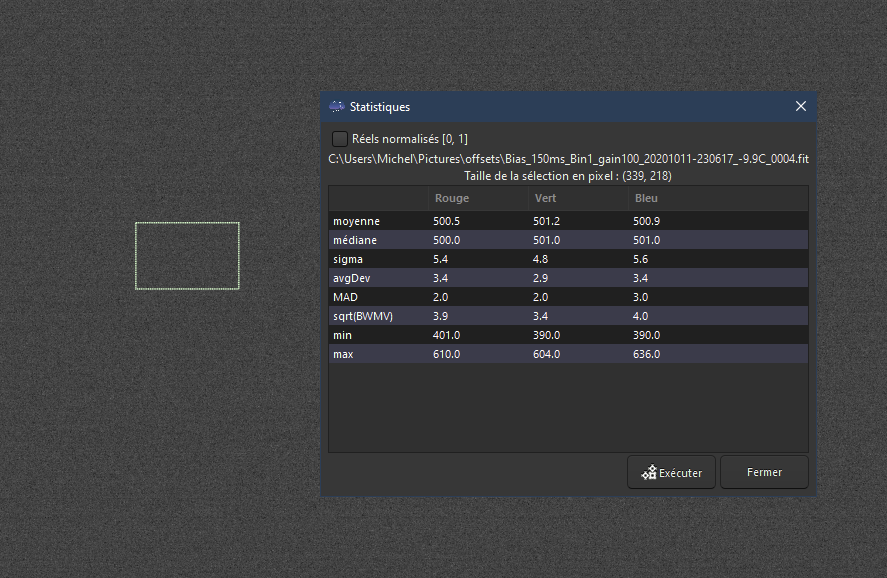
Task: Click the sigma Bleu value 5.6
Action: coord(640,259)
